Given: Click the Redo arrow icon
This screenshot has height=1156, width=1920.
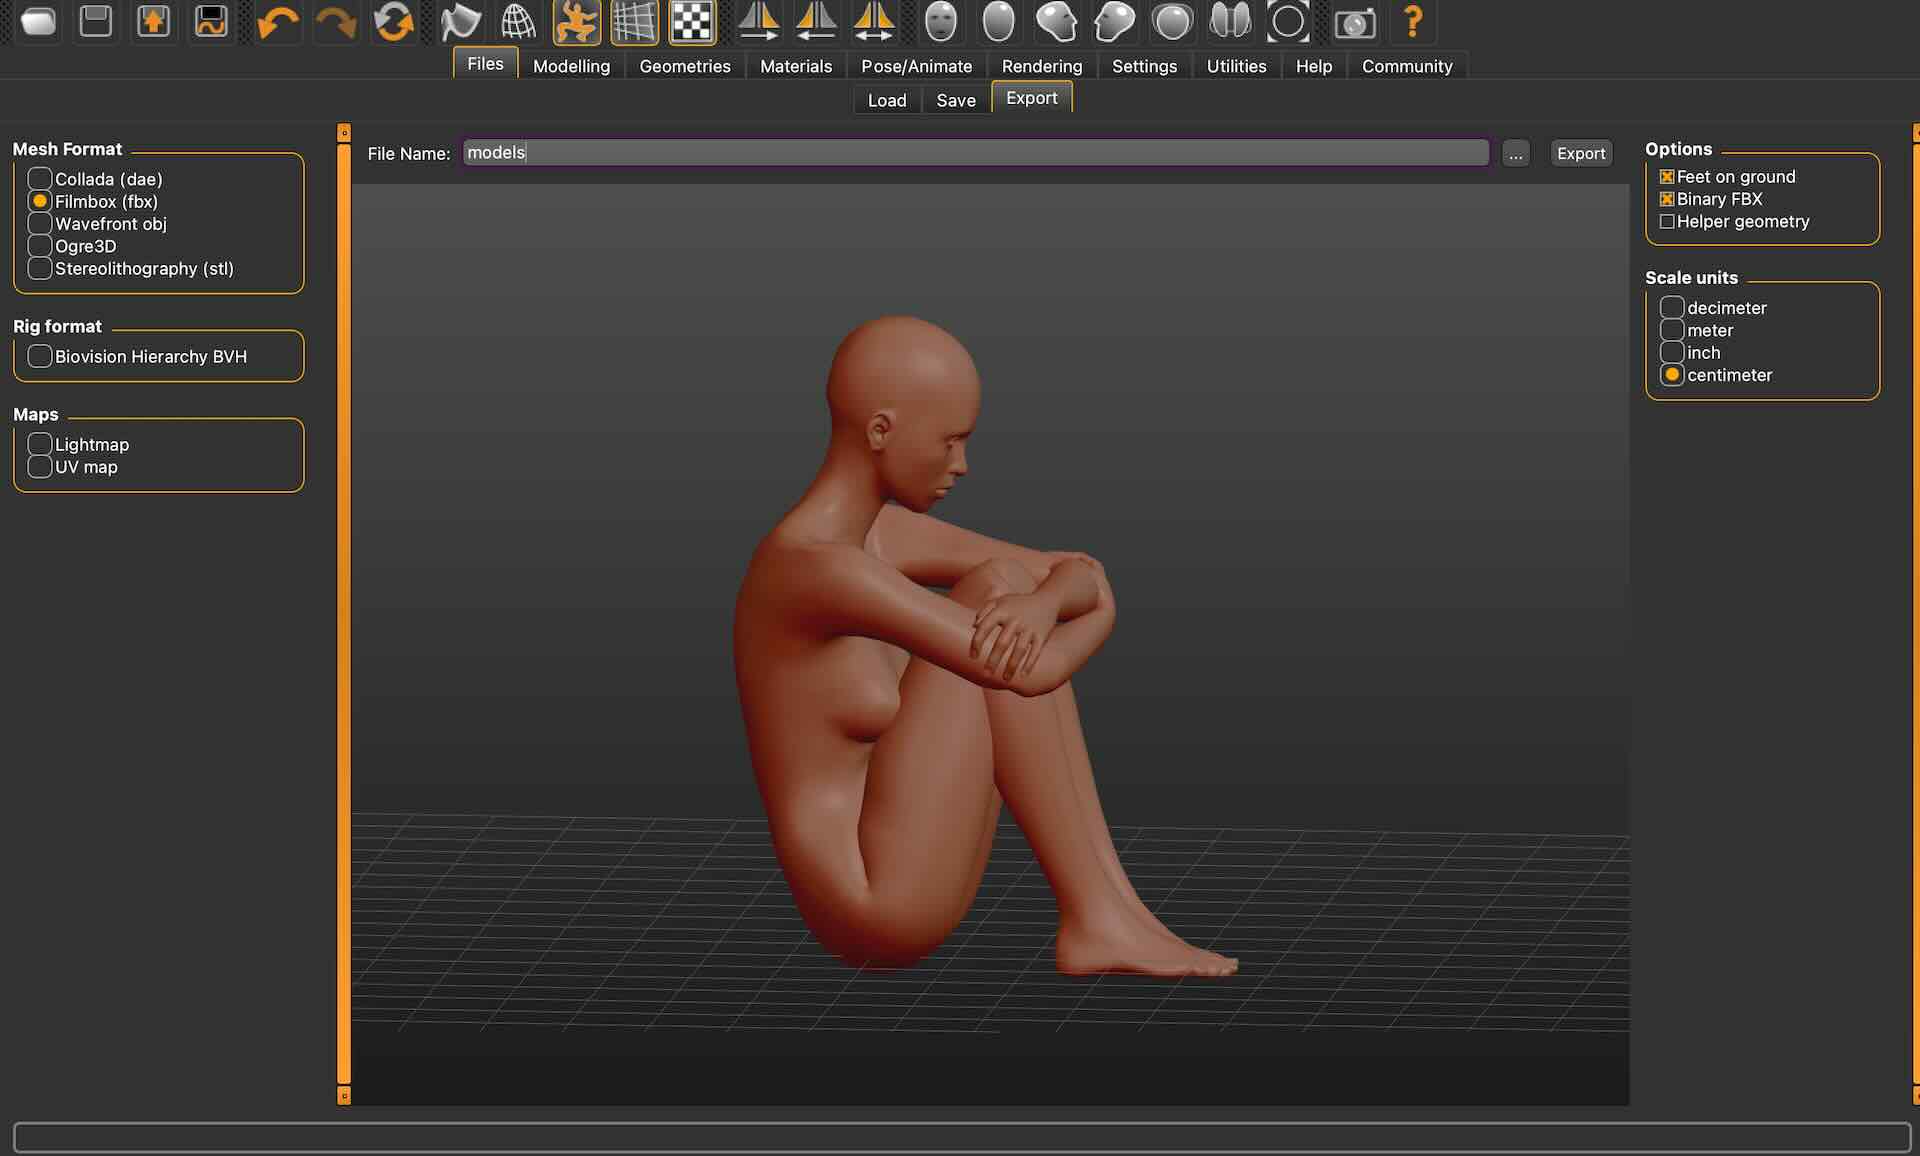Looking at the screenshot, I should (x=335, y=22).
